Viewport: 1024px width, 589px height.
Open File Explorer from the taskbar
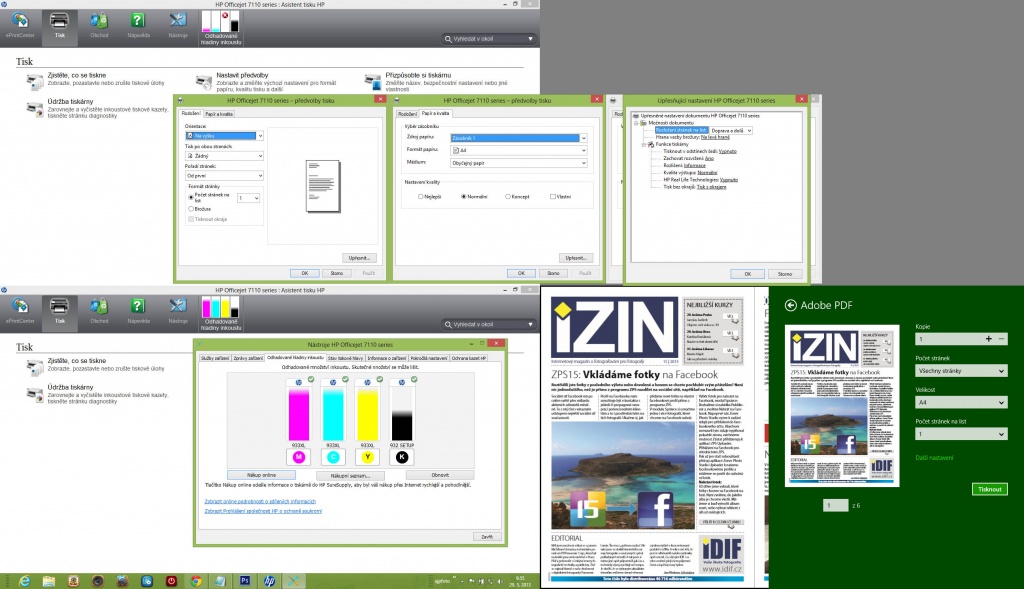tap(49, 581)
